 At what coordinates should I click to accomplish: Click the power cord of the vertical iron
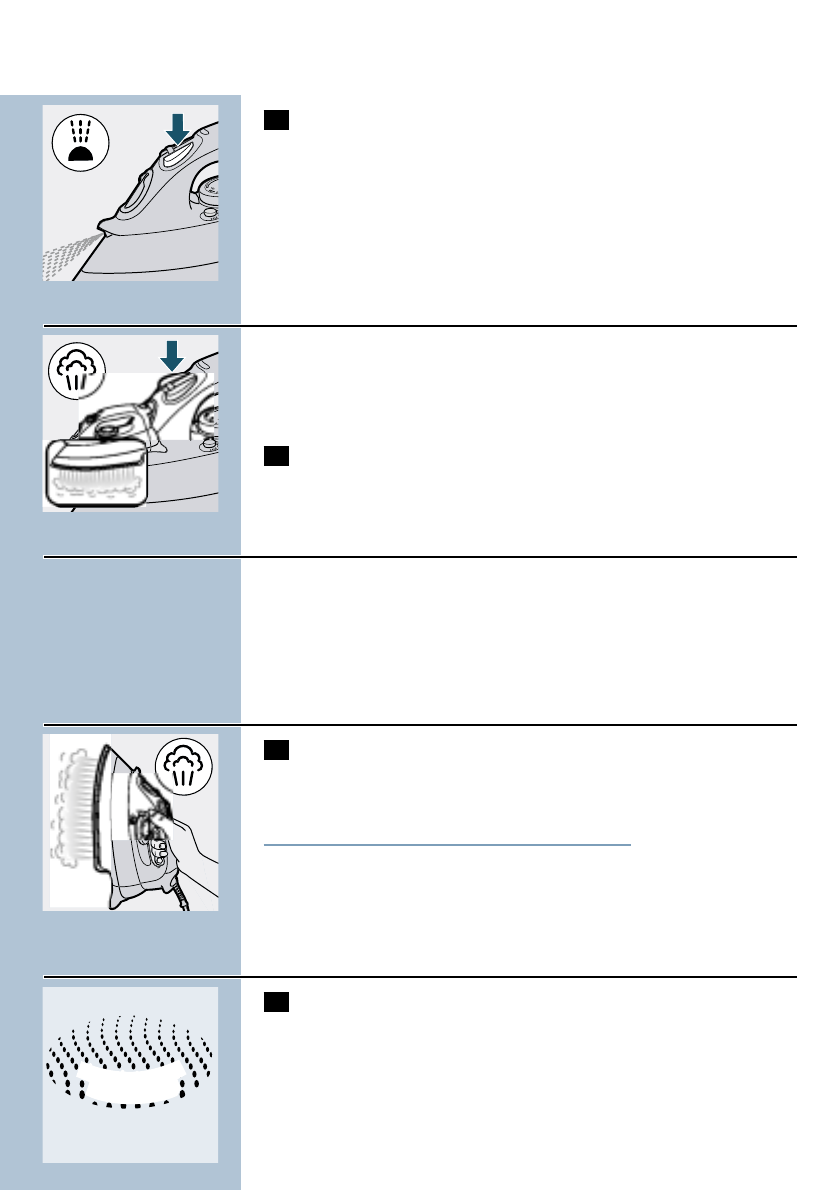[181, 892]
